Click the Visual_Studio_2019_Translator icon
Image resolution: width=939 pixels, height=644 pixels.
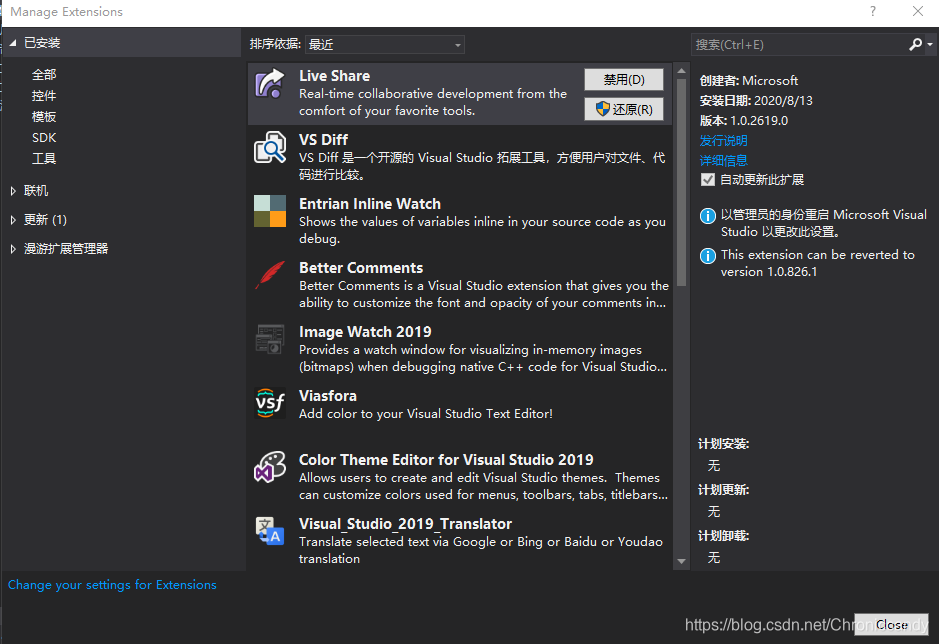269,531
